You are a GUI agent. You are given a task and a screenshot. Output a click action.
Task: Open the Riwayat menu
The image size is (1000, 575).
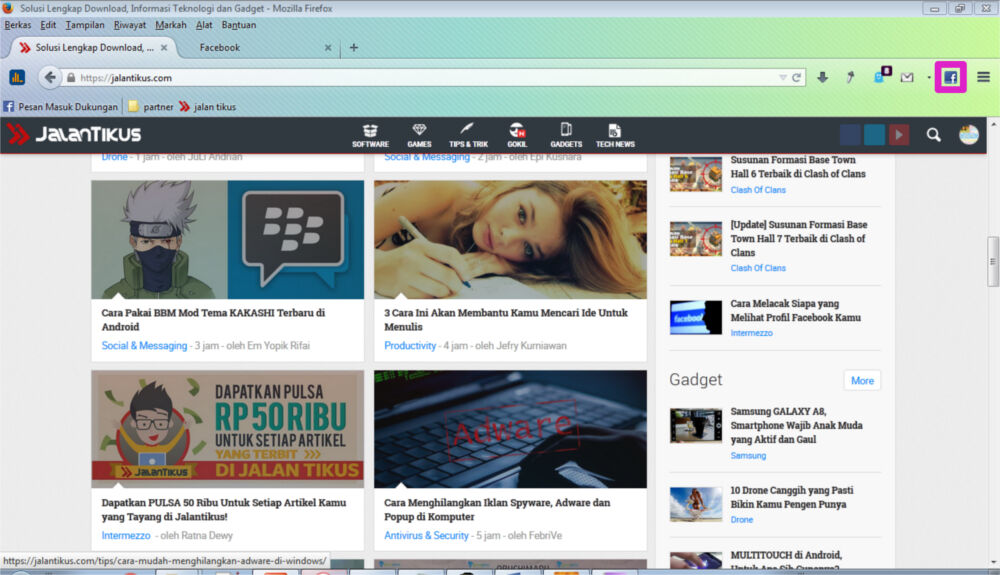click(130, 25)
